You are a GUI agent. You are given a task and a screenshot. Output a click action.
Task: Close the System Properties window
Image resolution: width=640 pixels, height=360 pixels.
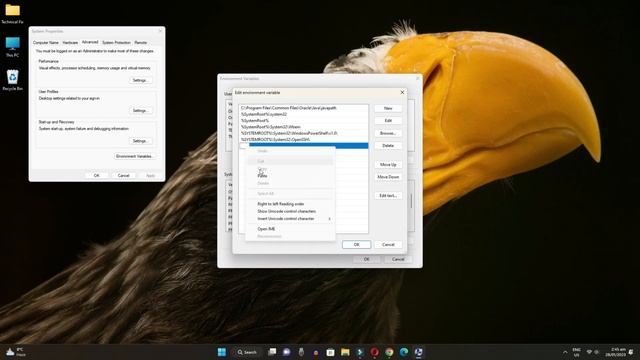[160, 31]
